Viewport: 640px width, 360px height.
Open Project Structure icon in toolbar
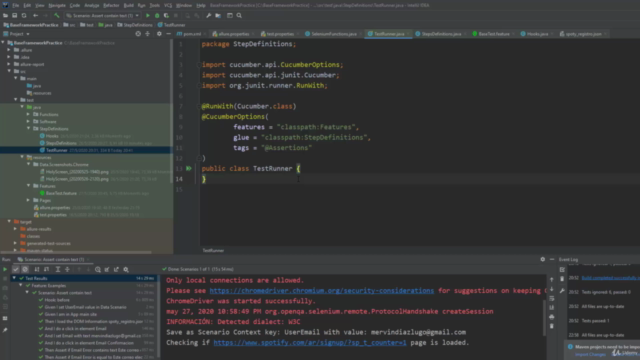218,16
